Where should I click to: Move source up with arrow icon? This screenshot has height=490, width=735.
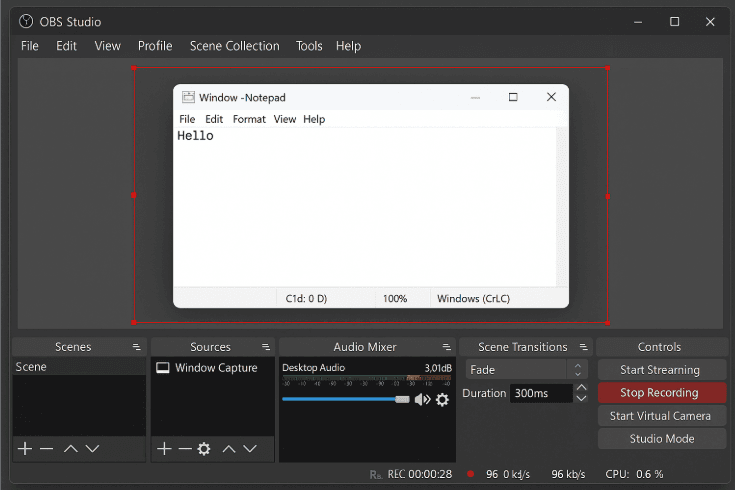click(x=229, y=449)
